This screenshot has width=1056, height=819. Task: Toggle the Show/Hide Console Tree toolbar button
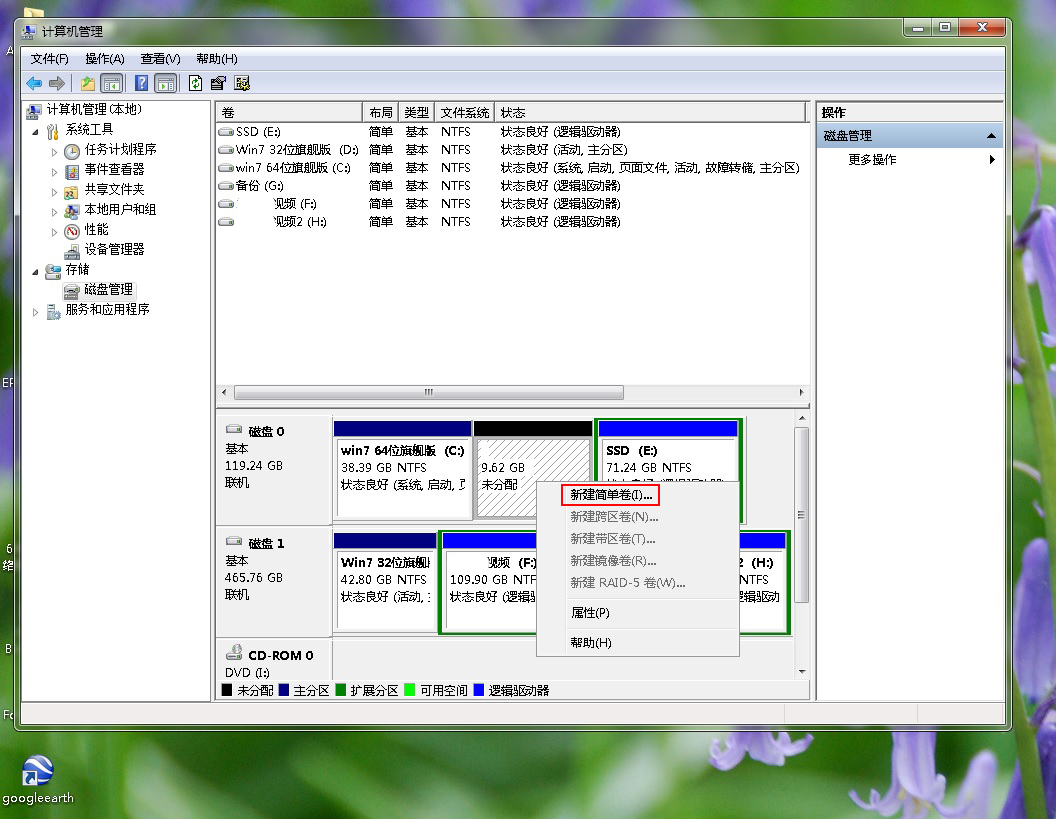[112, 84]
